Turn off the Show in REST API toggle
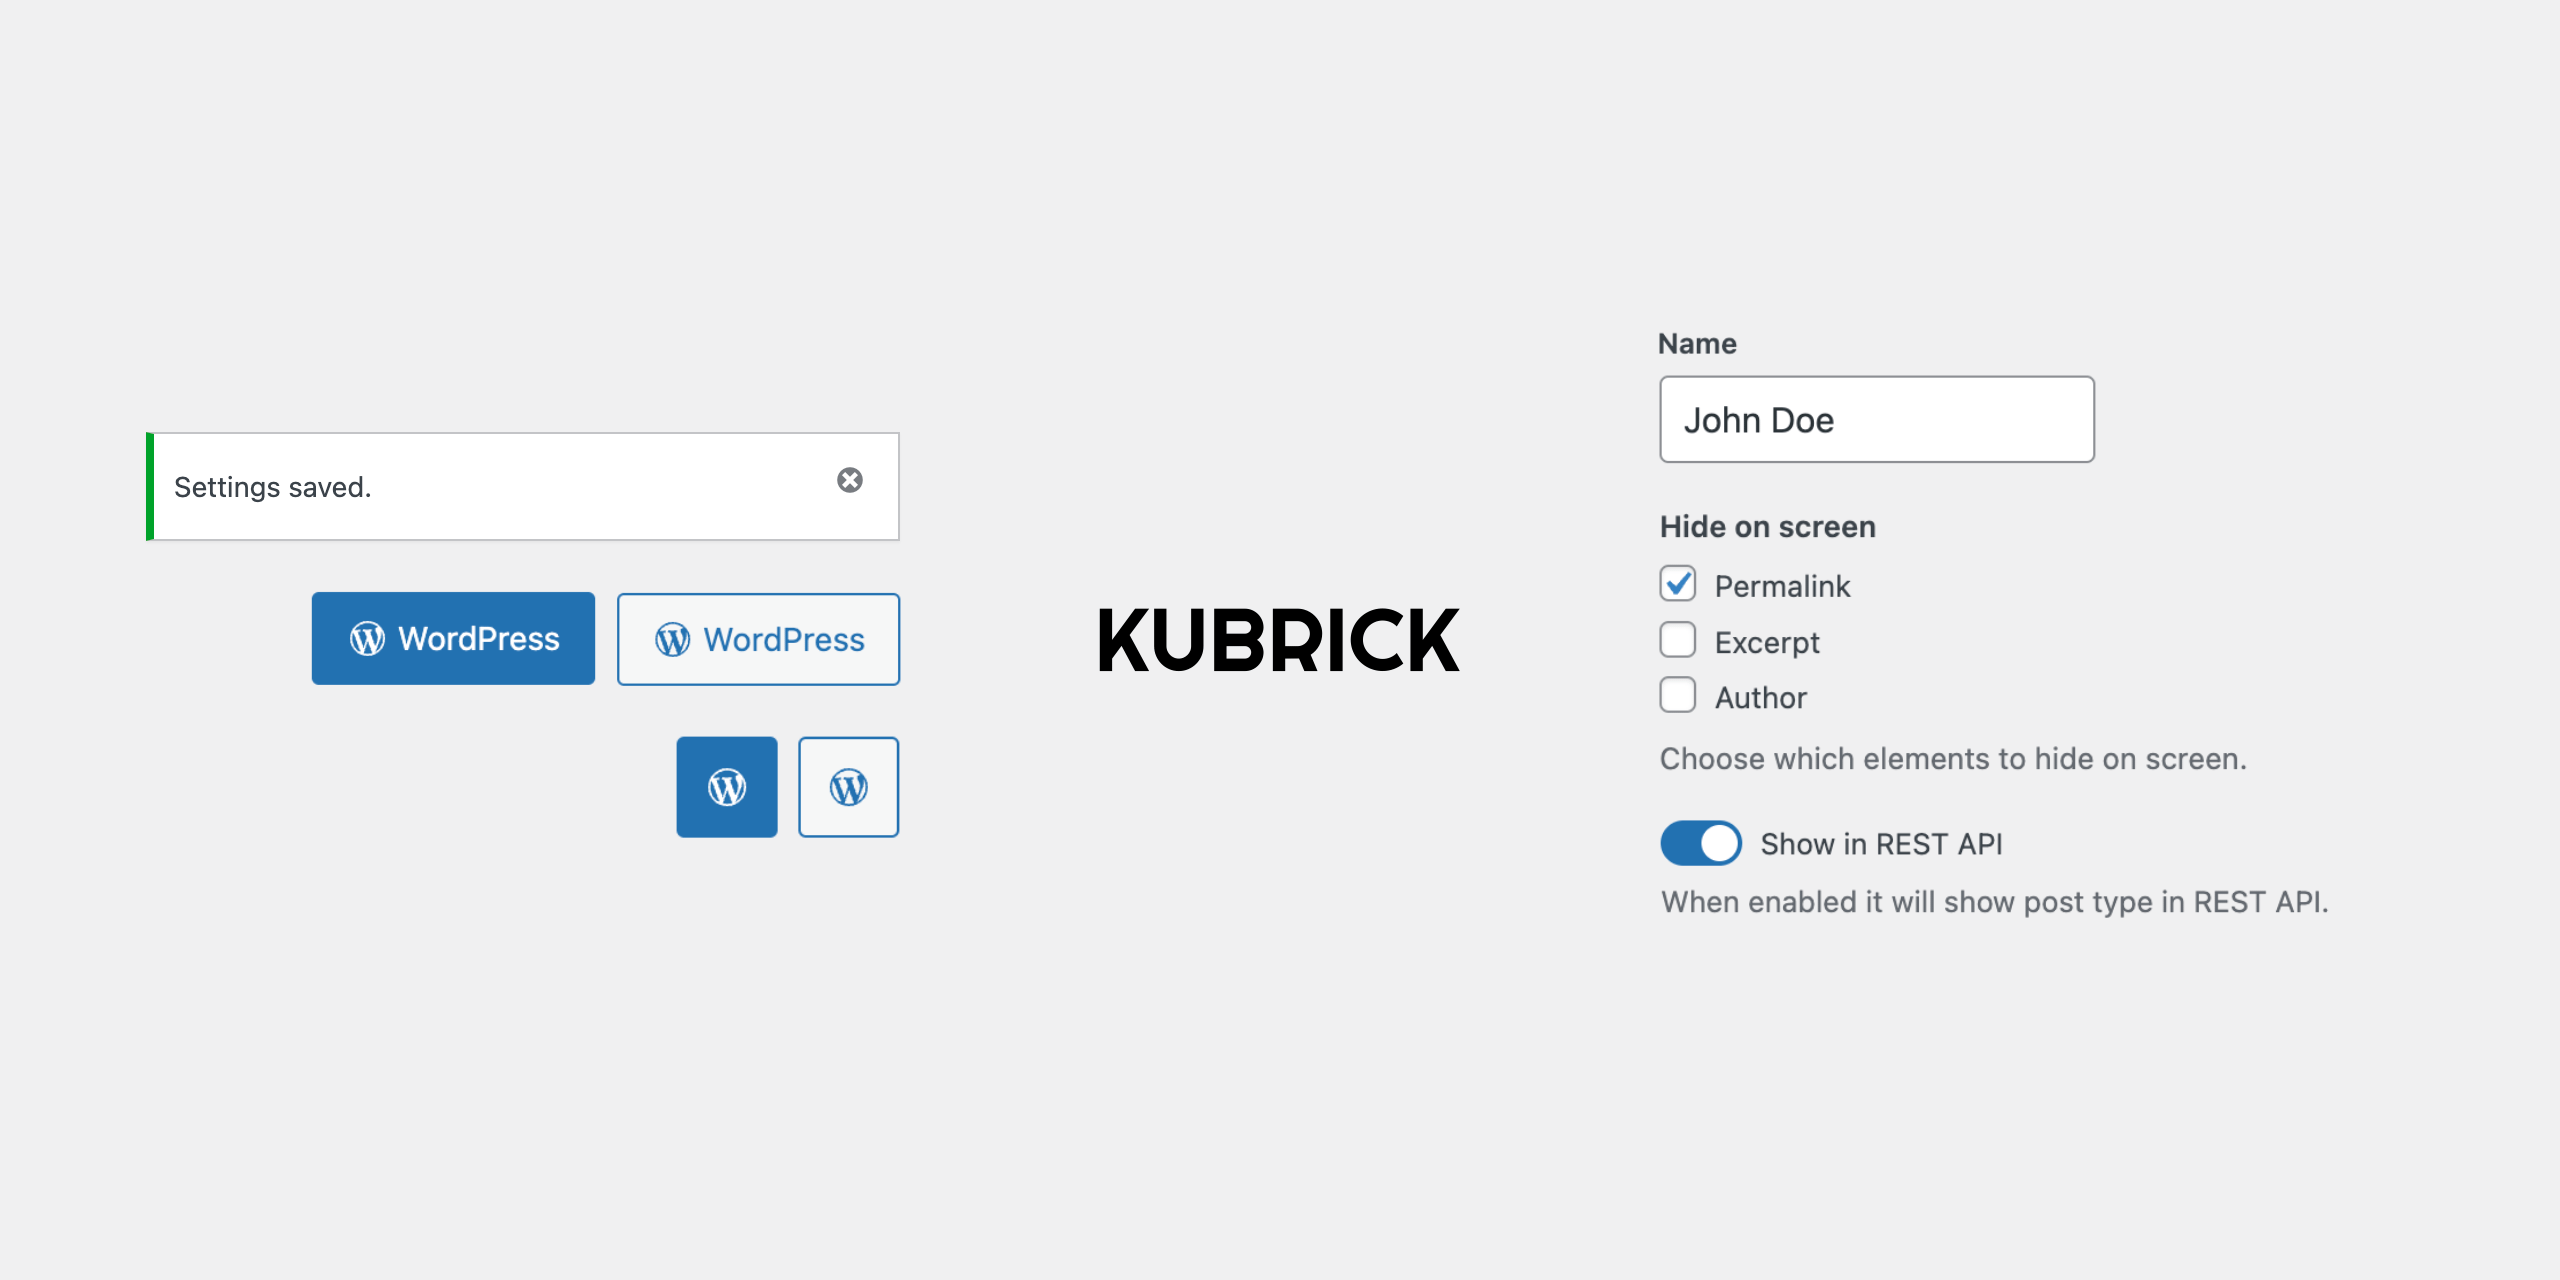Image resolution: width=2560 pixels, height=1280 pixels. 1700,843
